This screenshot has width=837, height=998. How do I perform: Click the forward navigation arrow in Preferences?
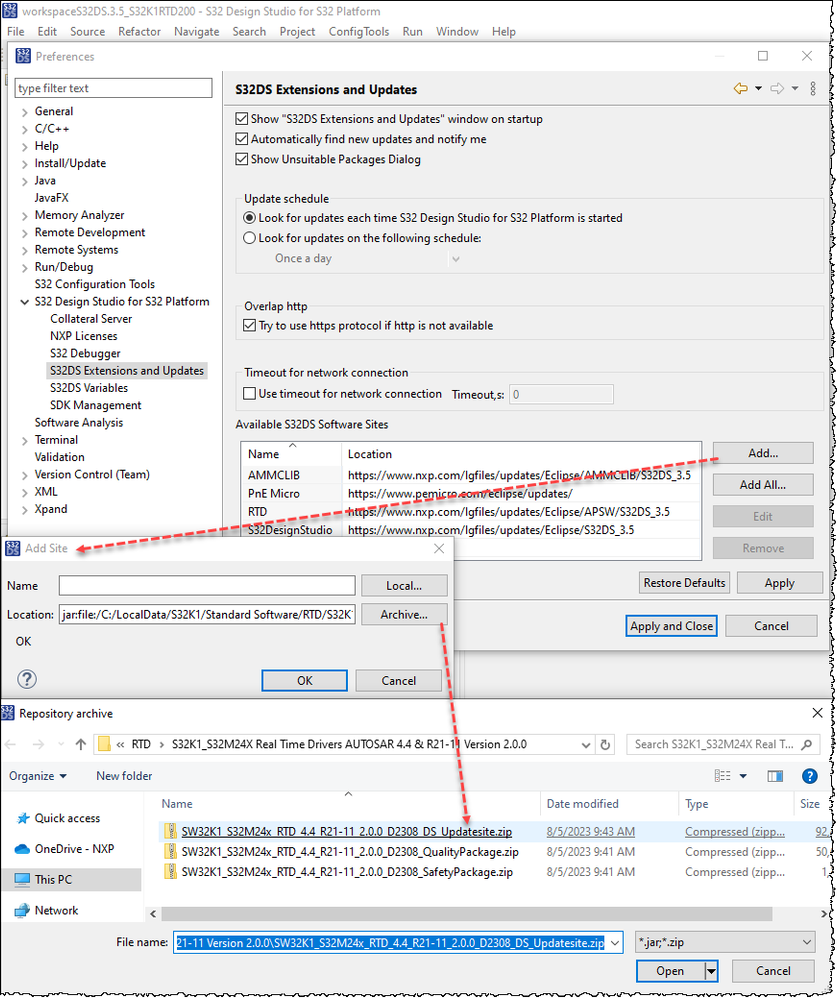click(775, 88)
